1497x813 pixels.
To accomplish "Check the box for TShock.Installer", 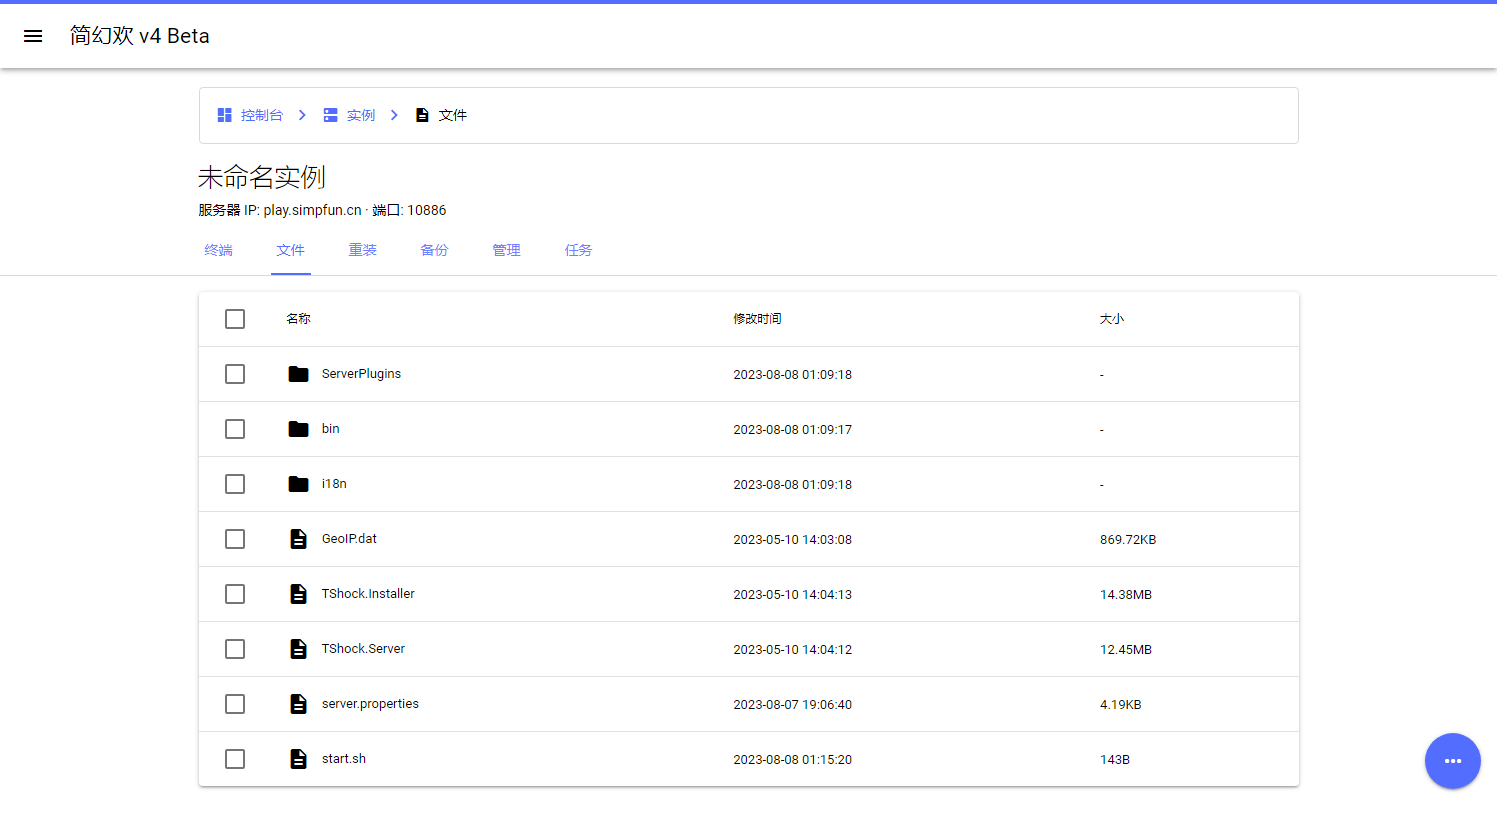I will [x=235, y=594].
